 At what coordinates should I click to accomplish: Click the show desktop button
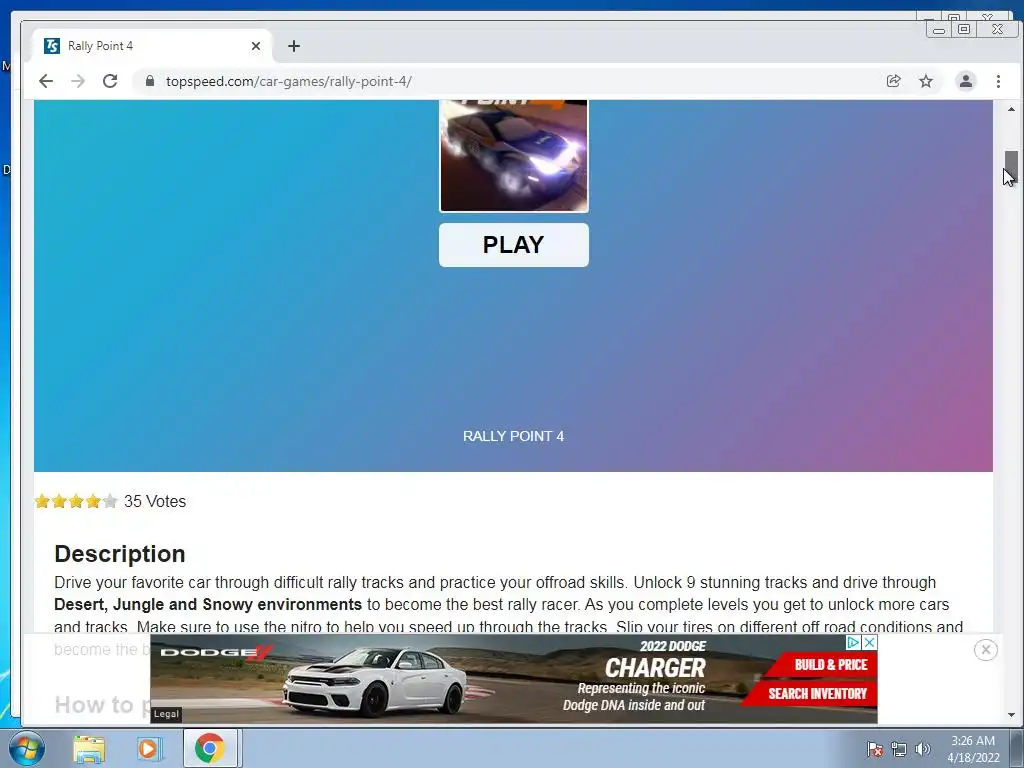[x=1017, y=748]
